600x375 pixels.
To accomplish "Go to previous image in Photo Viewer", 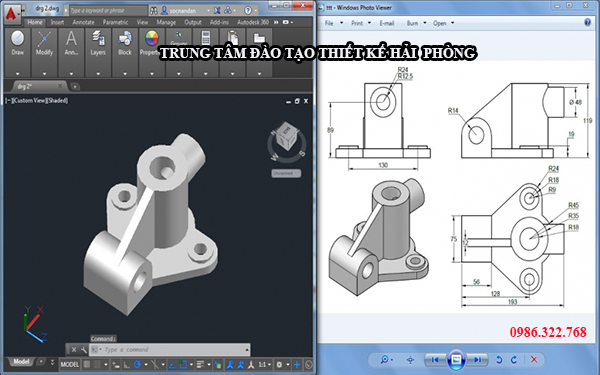I will click(x=435, y=360).
